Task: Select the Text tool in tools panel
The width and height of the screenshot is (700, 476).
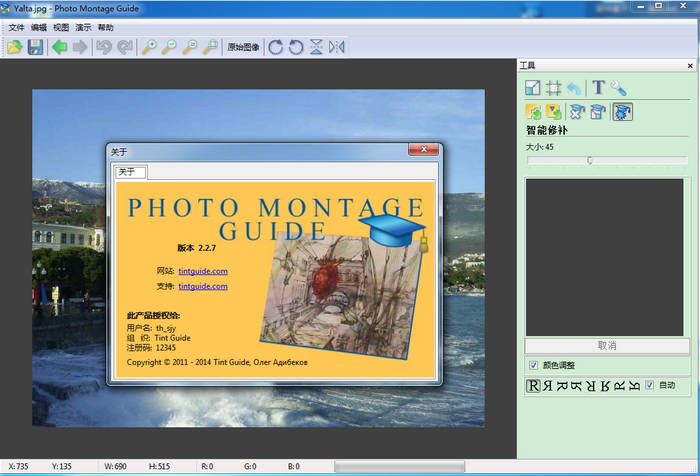Action: 598,88
